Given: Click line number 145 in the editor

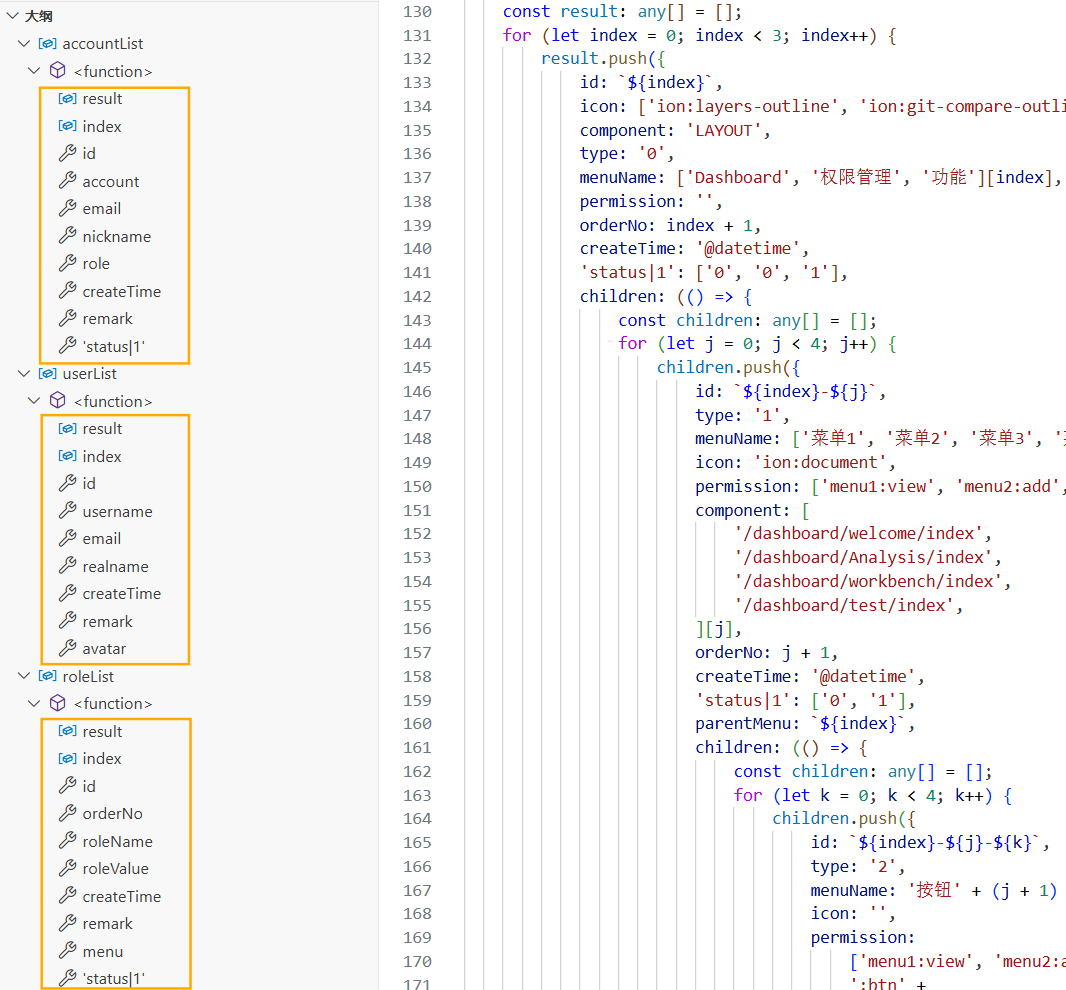Looking at the screenshot, I should [417, 367].
